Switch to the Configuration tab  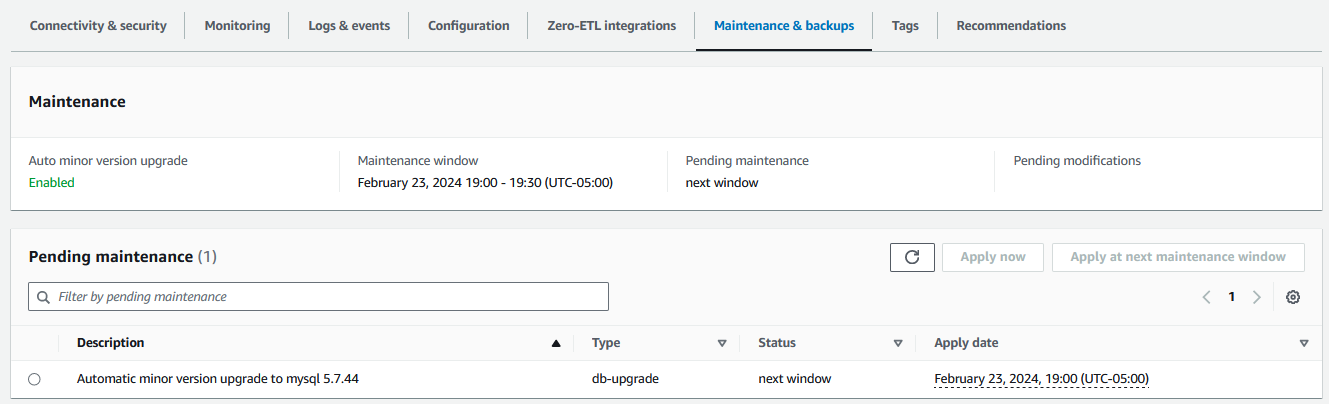[469, 26]
